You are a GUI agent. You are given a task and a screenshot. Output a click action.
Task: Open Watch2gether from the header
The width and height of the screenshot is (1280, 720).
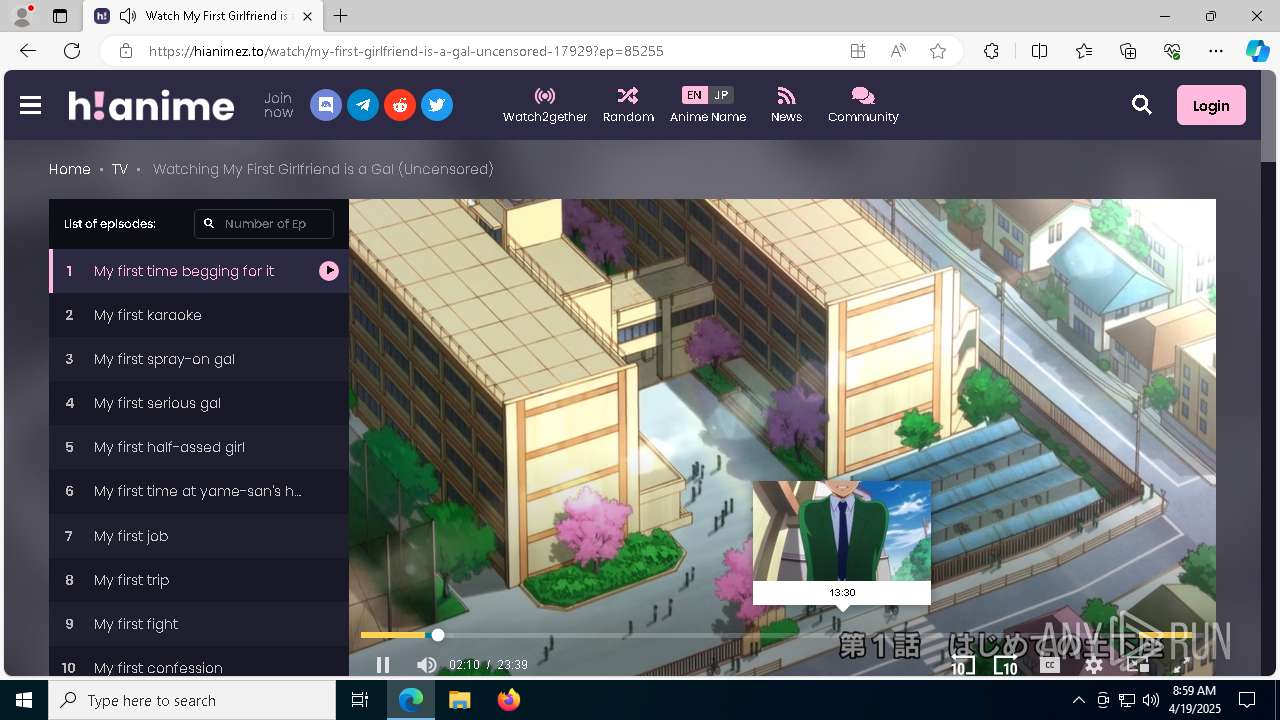(545, 105)
